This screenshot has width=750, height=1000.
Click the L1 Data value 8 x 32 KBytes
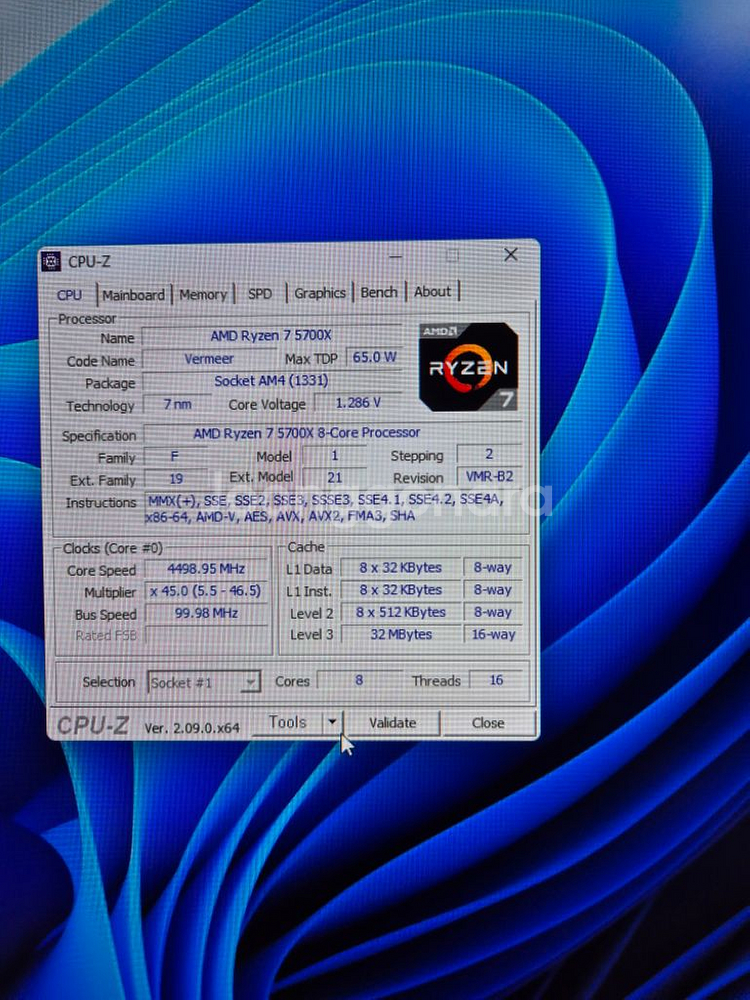(401, 568)
